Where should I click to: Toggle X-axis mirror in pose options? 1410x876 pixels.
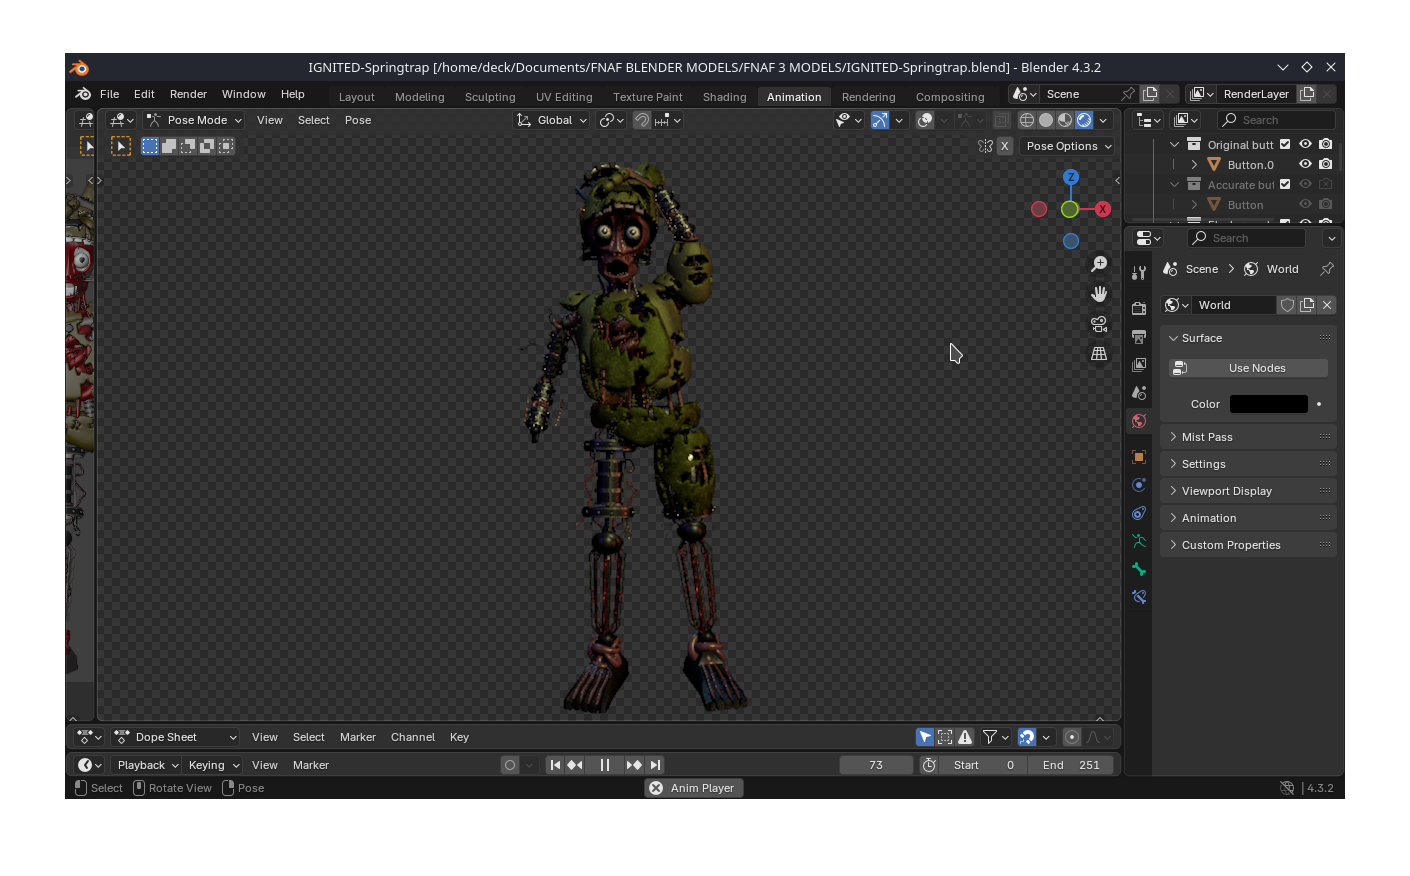tap(1005, 146)
